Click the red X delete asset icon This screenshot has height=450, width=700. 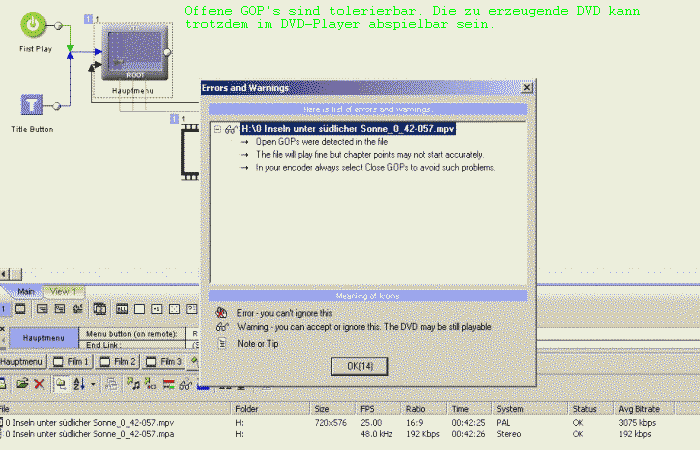pos(39,383)
